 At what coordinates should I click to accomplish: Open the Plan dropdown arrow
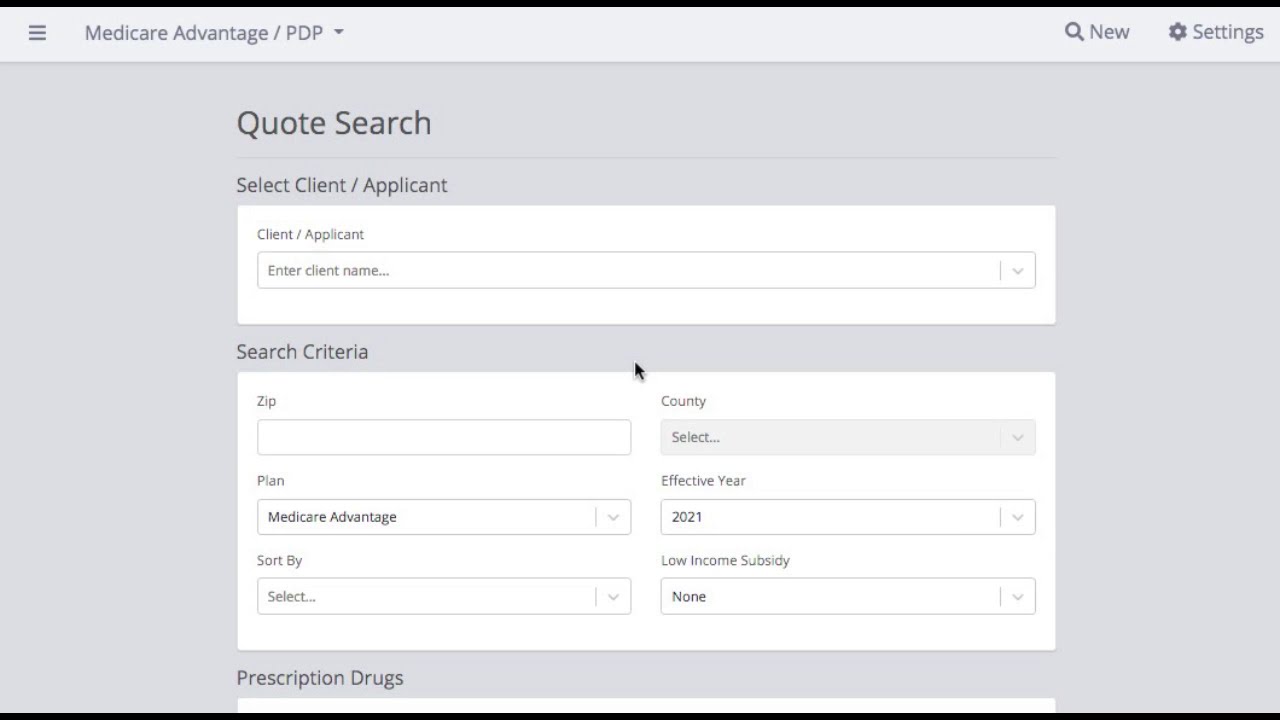coord(613,517)
